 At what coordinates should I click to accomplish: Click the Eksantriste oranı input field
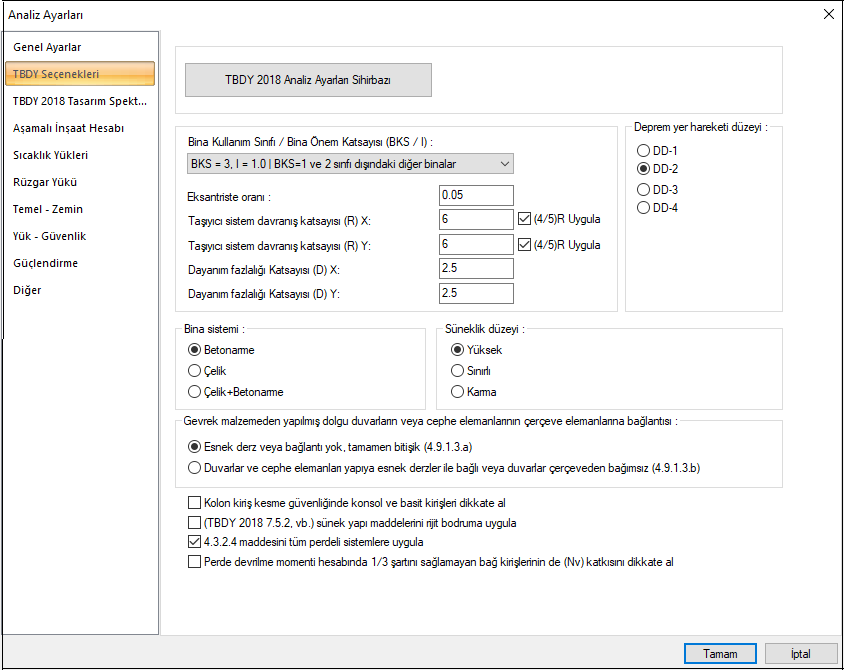pyautogui.click(x=475, y=196)
